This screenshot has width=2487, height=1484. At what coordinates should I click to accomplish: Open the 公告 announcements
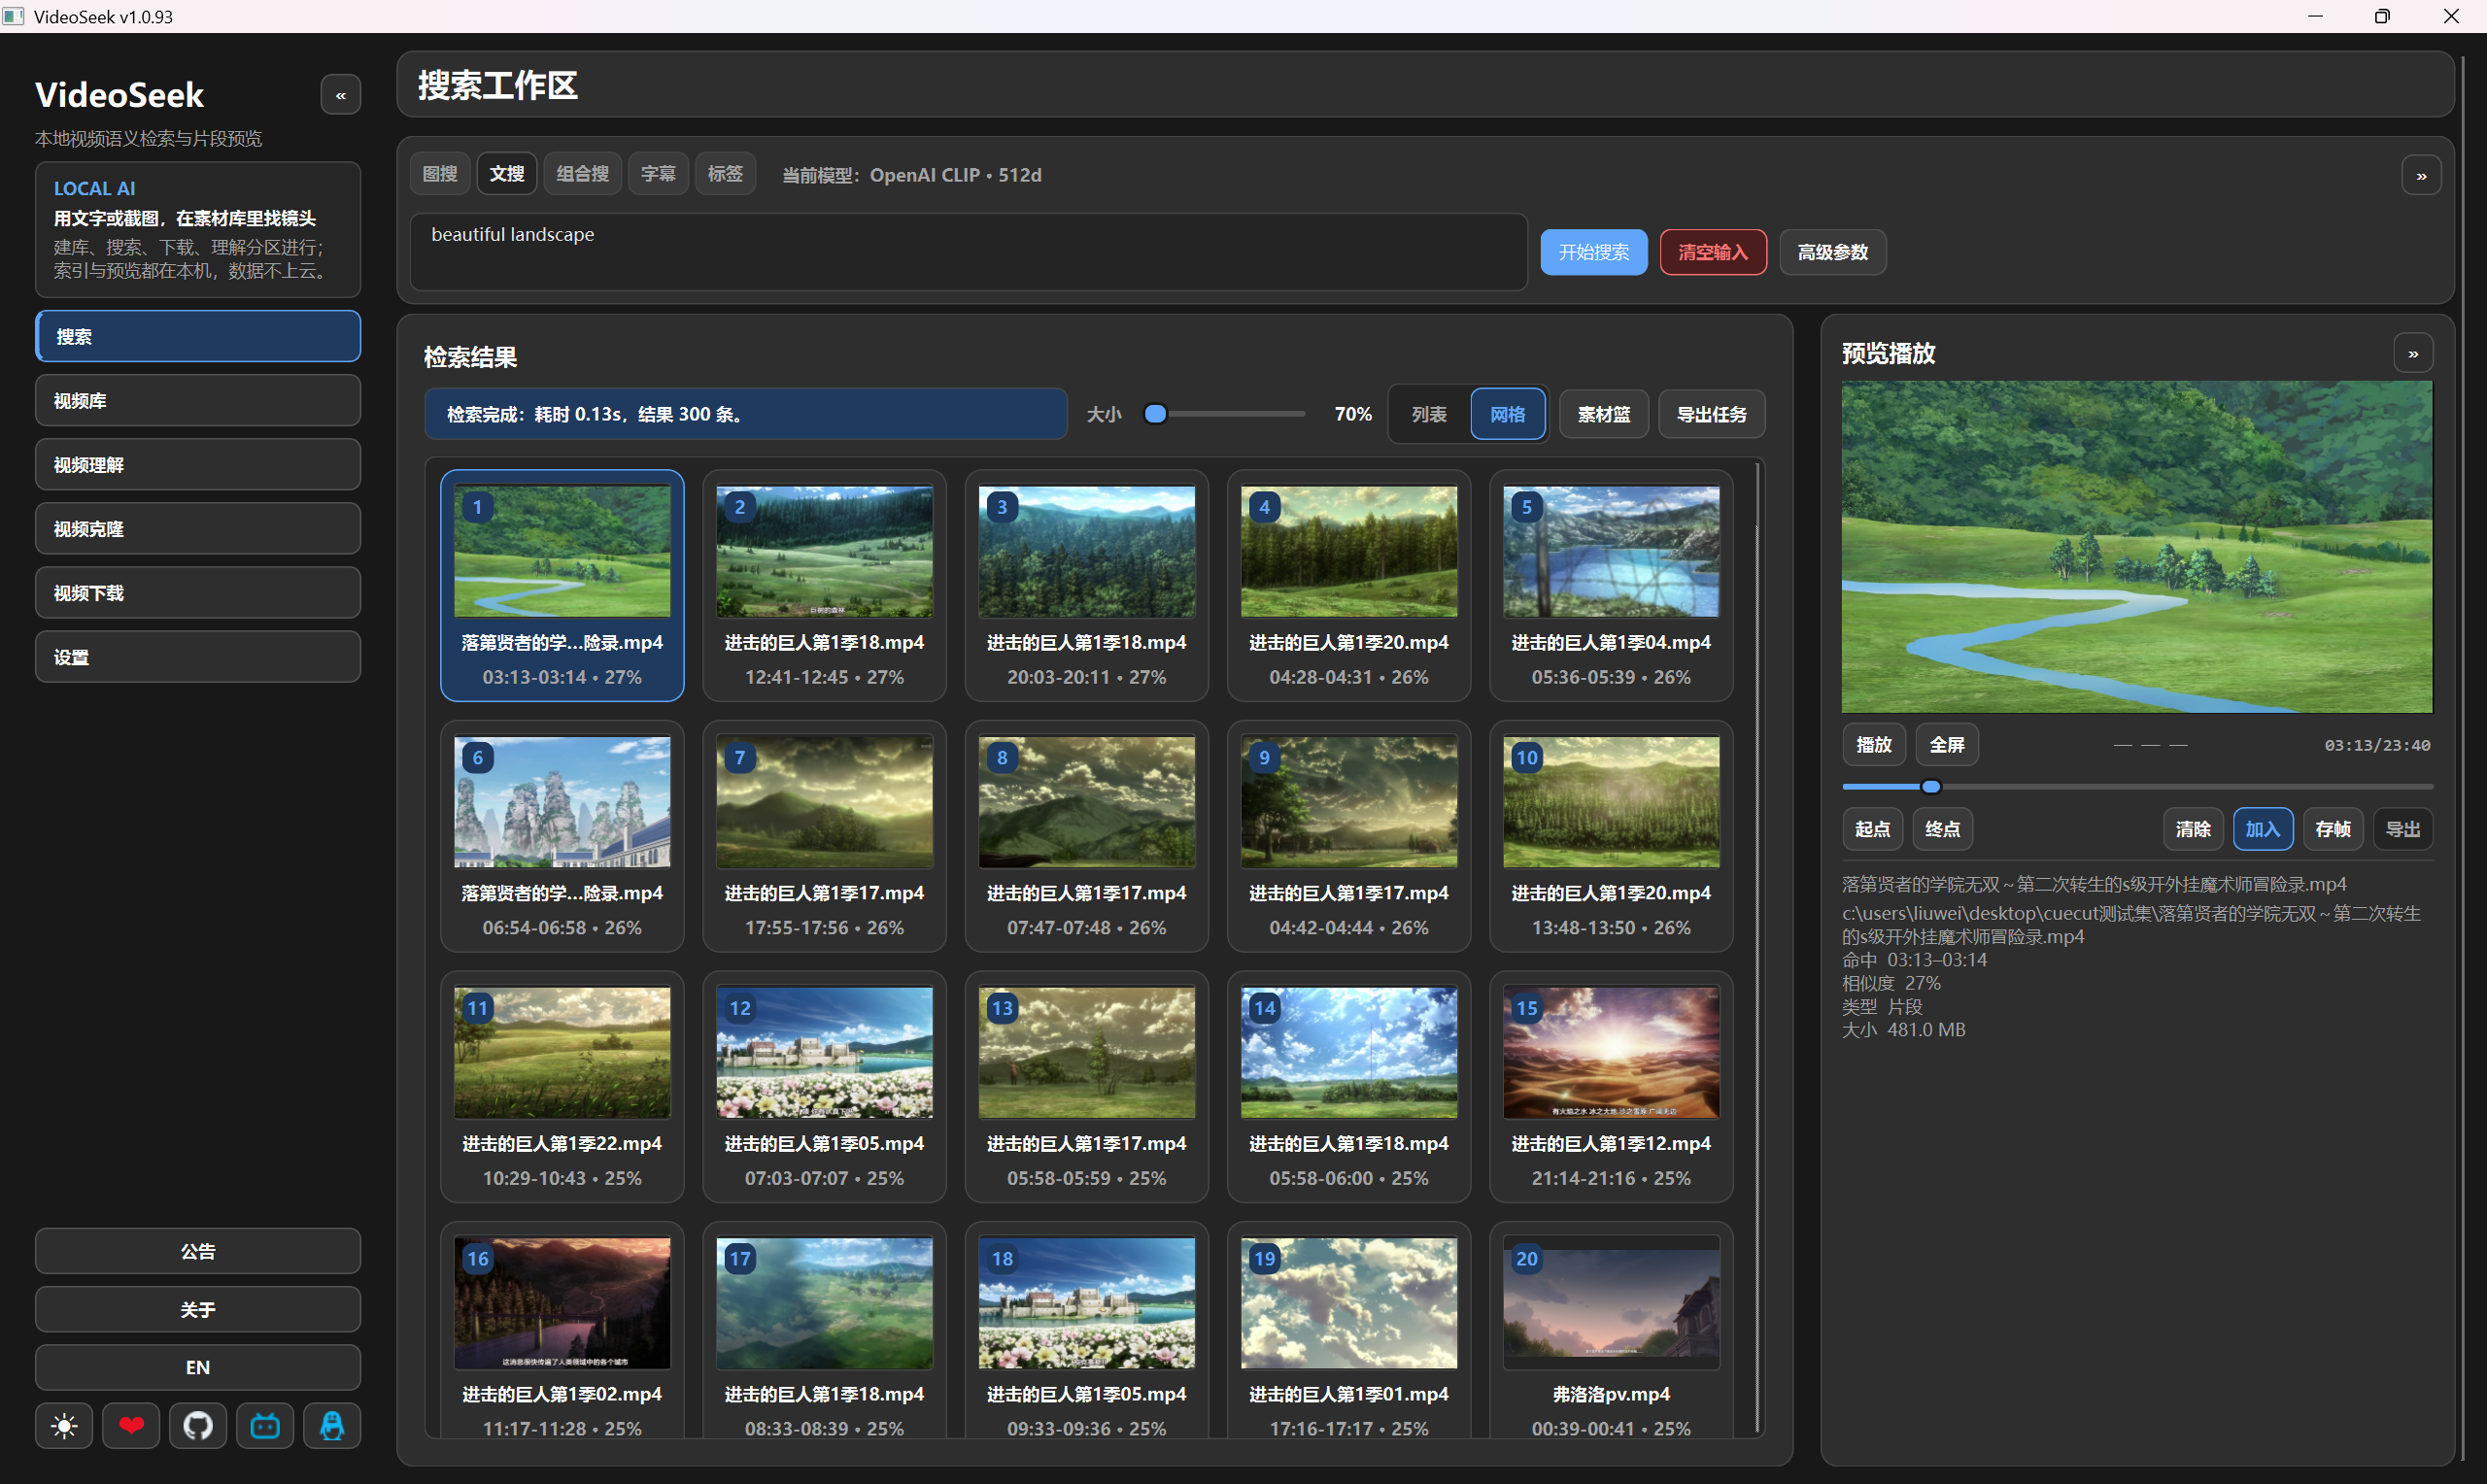[x=198, y=1251]
